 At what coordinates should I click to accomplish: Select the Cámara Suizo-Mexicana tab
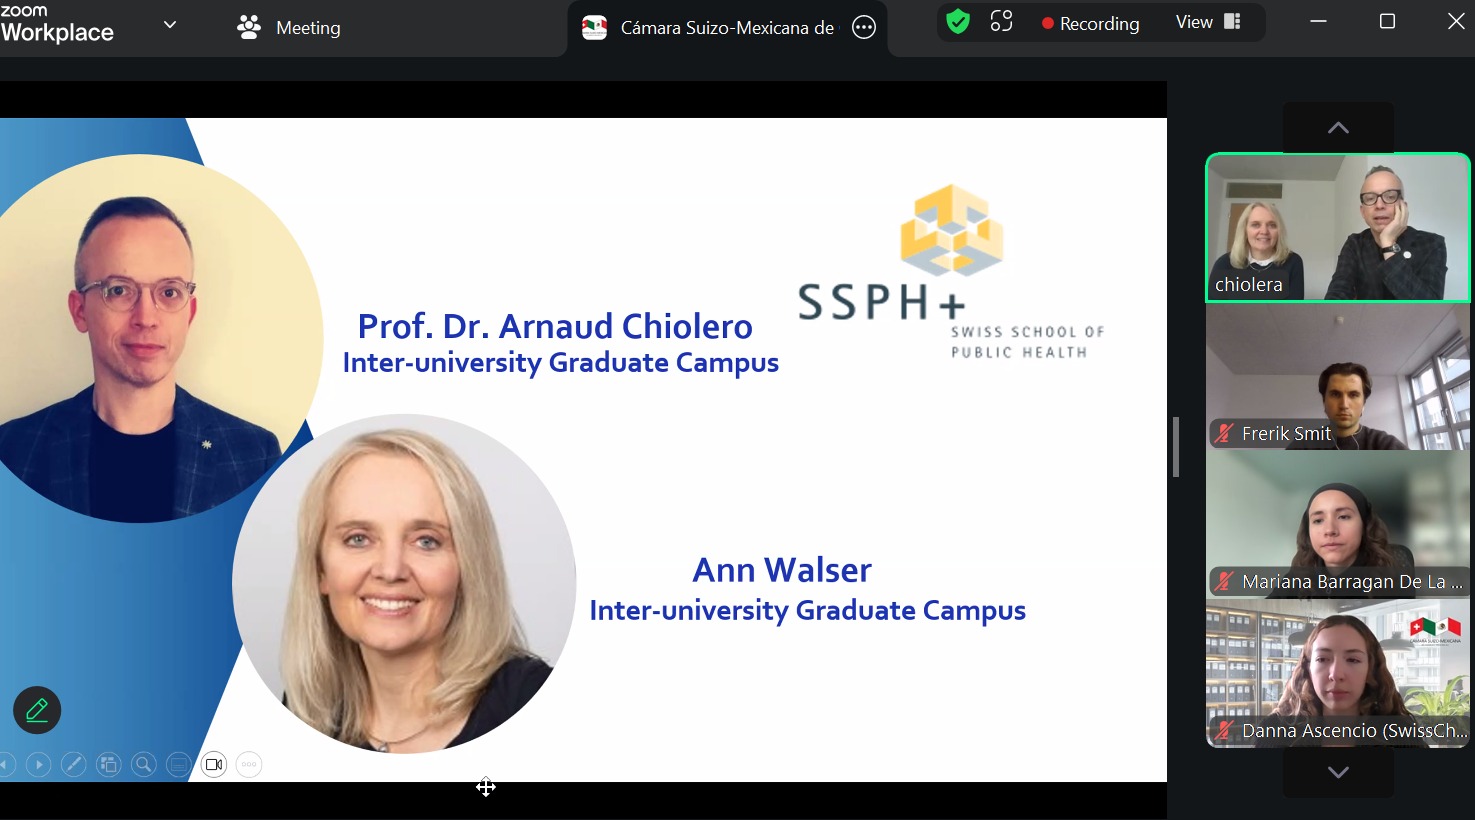click(712, 28)
